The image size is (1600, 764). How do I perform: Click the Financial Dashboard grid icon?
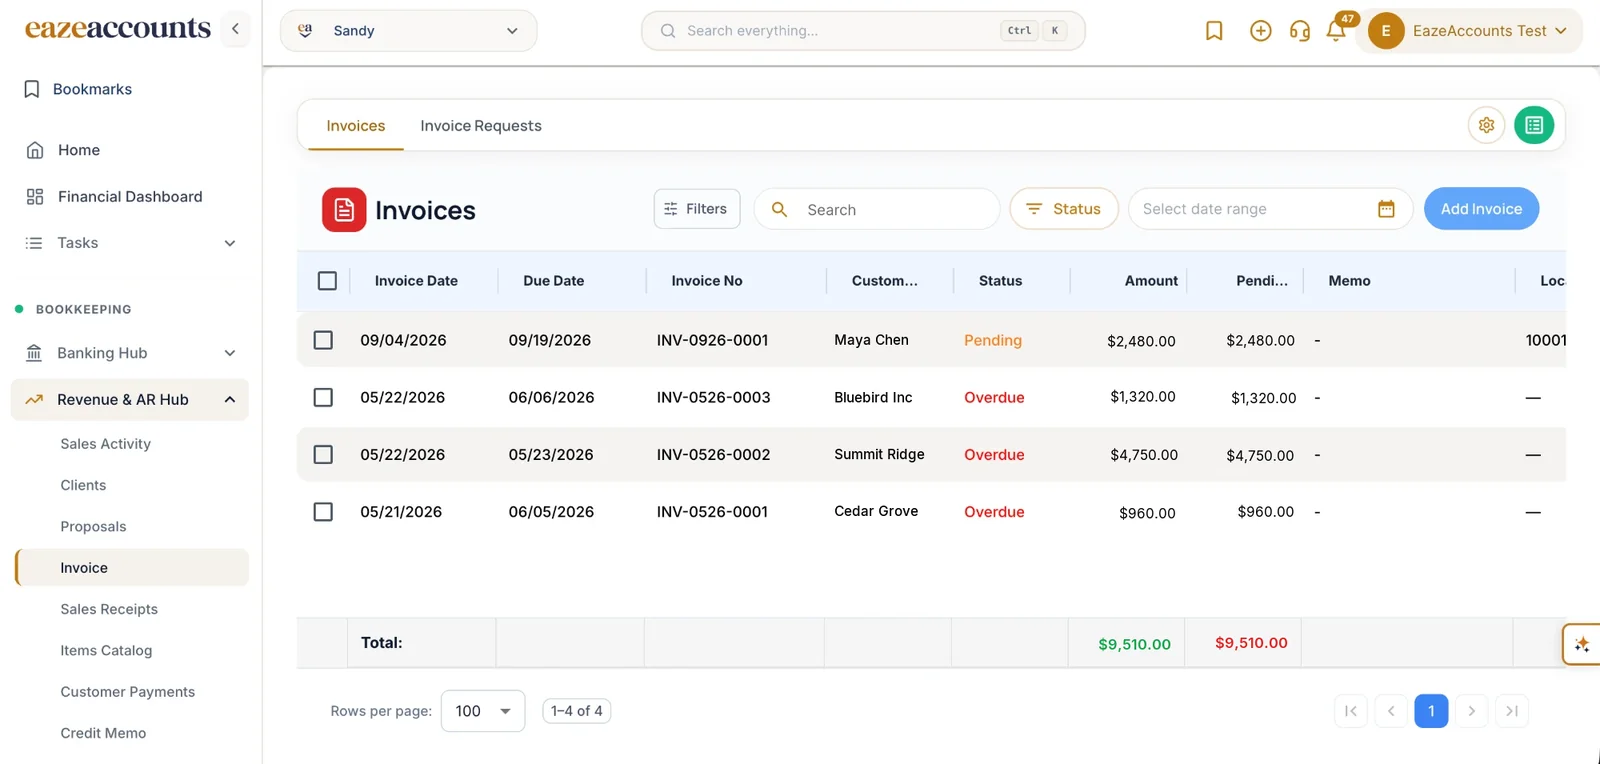tap(35, 197)
